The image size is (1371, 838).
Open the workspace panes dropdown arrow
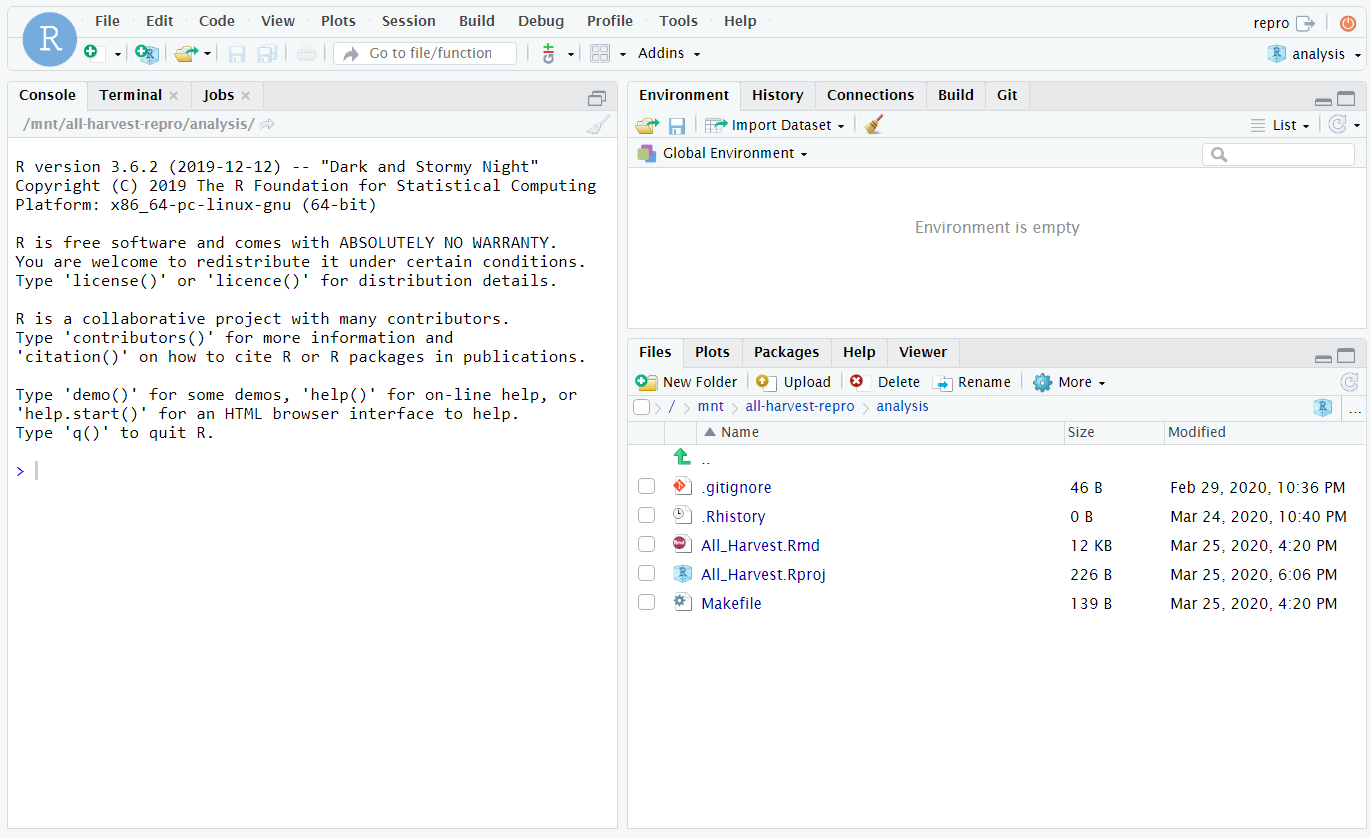[623, 54]
